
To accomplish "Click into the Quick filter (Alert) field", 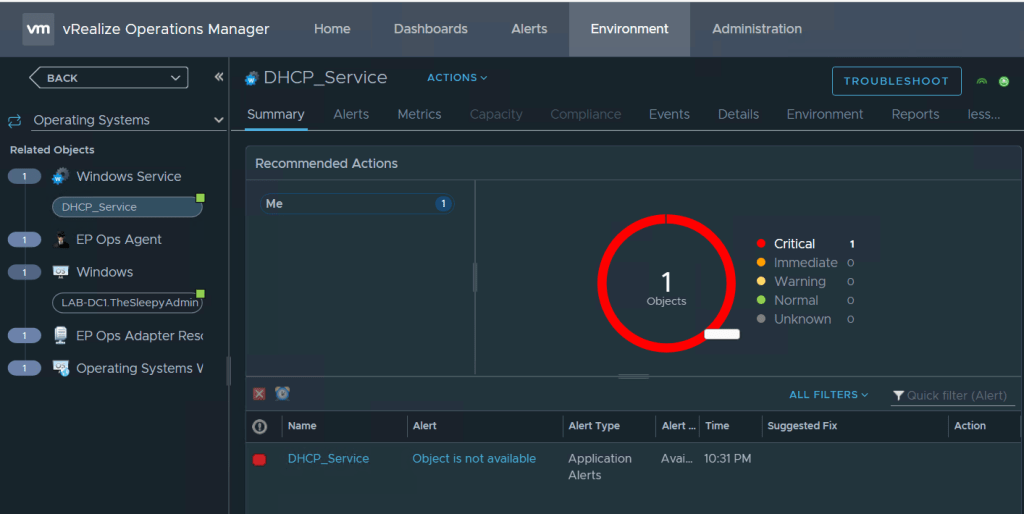I will tap(958, 396).
